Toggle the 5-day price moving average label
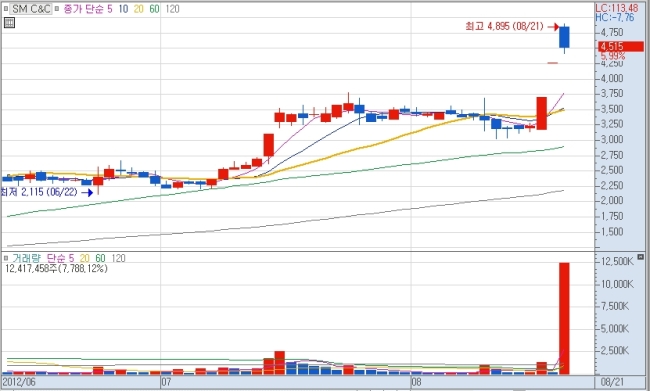650x391 pixels. (109, 9)
